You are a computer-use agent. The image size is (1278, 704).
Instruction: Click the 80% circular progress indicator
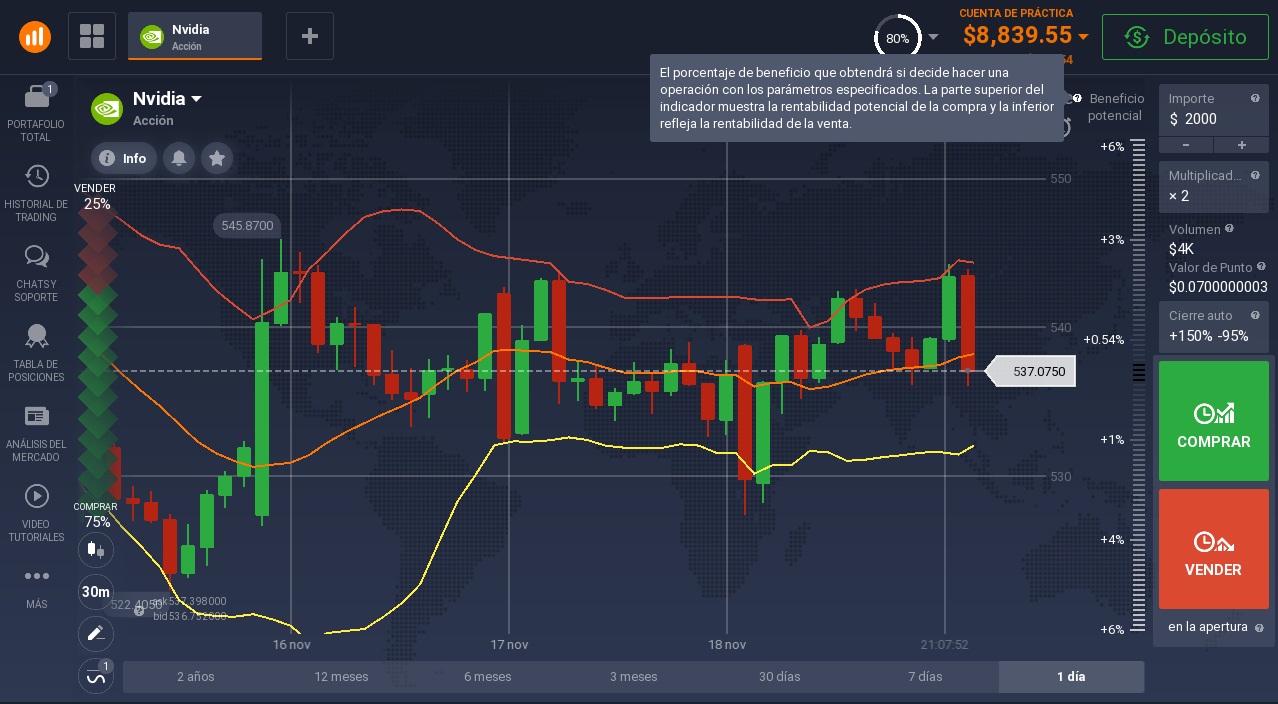(x=897, y=38)
